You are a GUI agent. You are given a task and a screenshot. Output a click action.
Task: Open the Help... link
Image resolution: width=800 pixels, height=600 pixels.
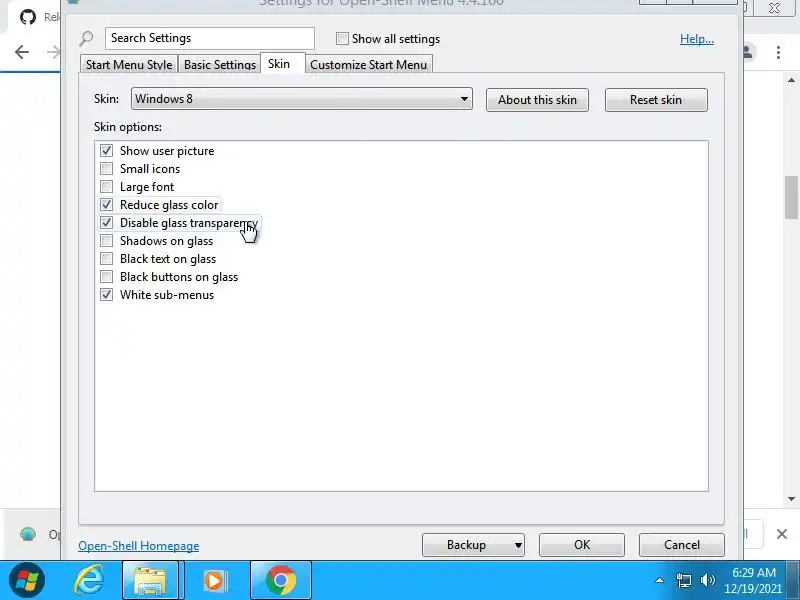(x=697, y=39)
